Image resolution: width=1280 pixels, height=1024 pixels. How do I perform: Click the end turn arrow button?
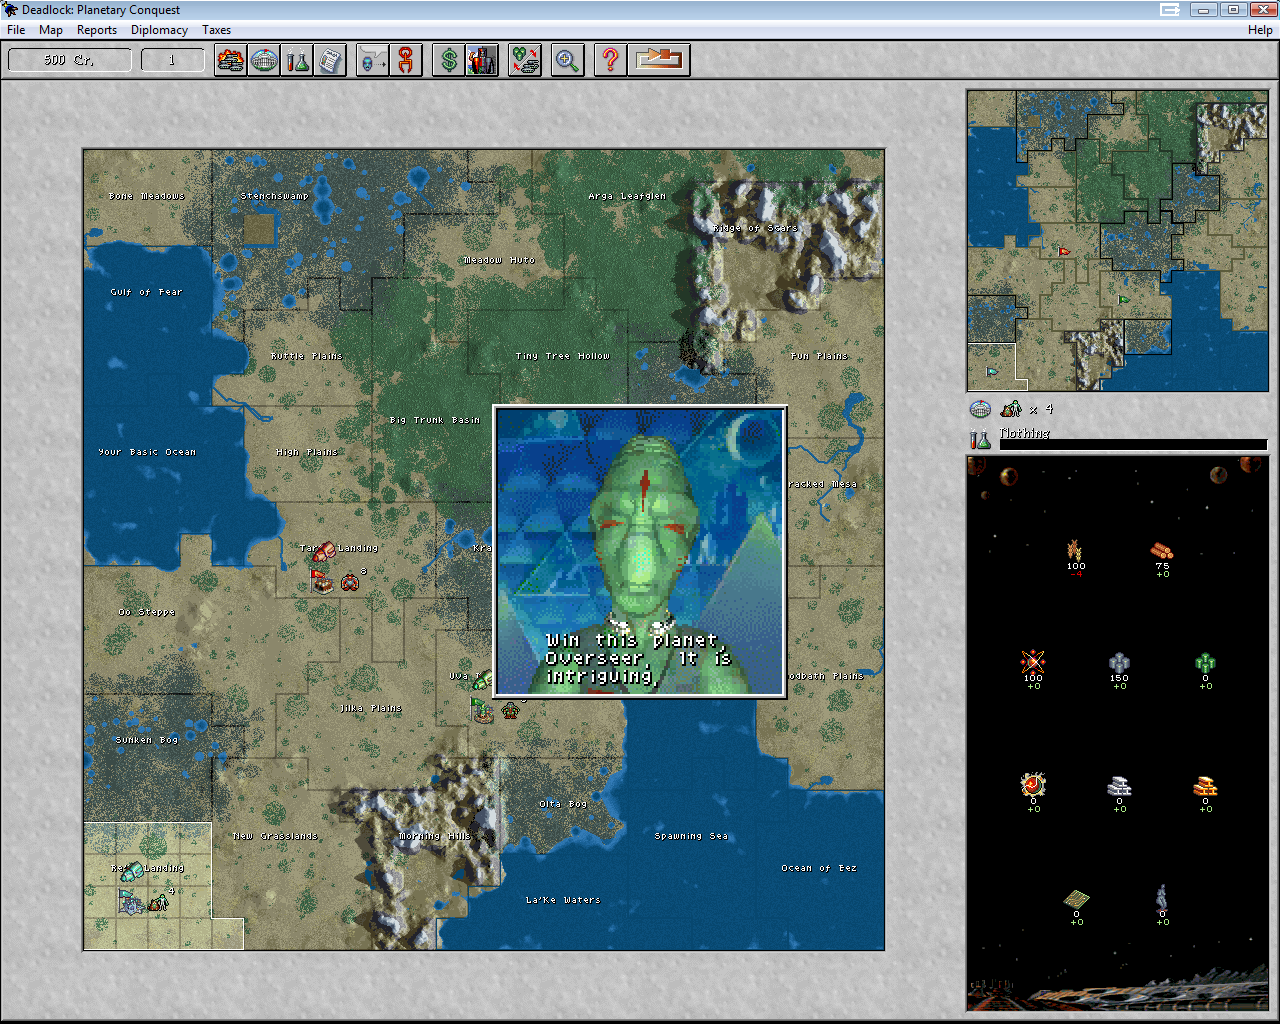coord(658,60)
